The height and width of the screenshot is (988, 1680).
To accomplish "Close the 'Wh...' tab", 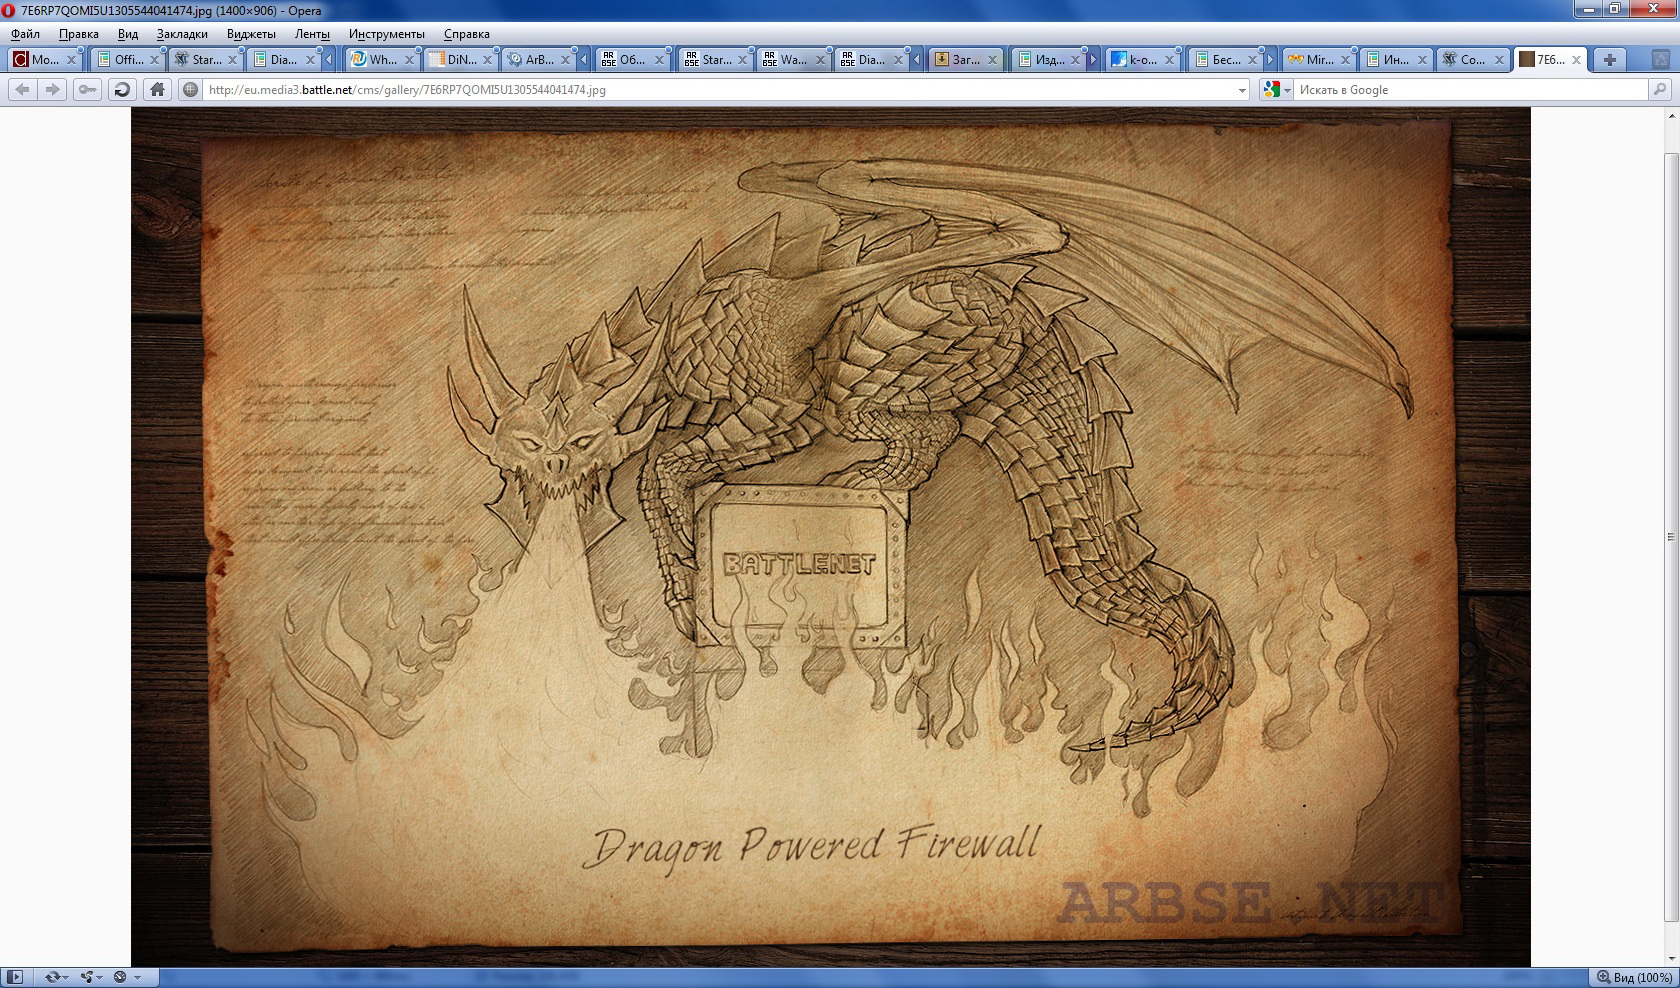I will click(x=408, y=60).
